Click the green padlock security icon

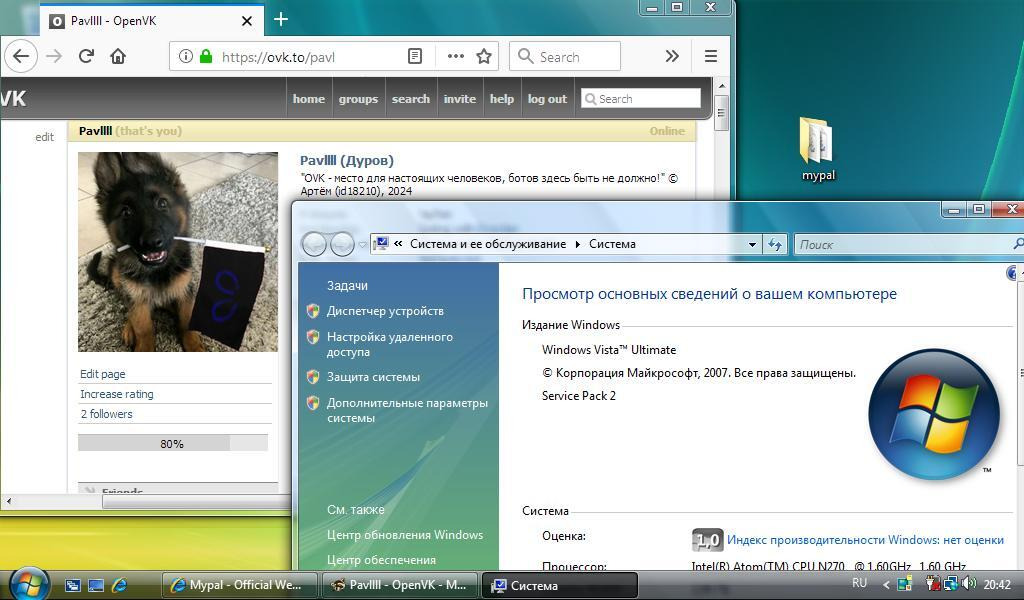pyautogui.click(x=206, y=56)
